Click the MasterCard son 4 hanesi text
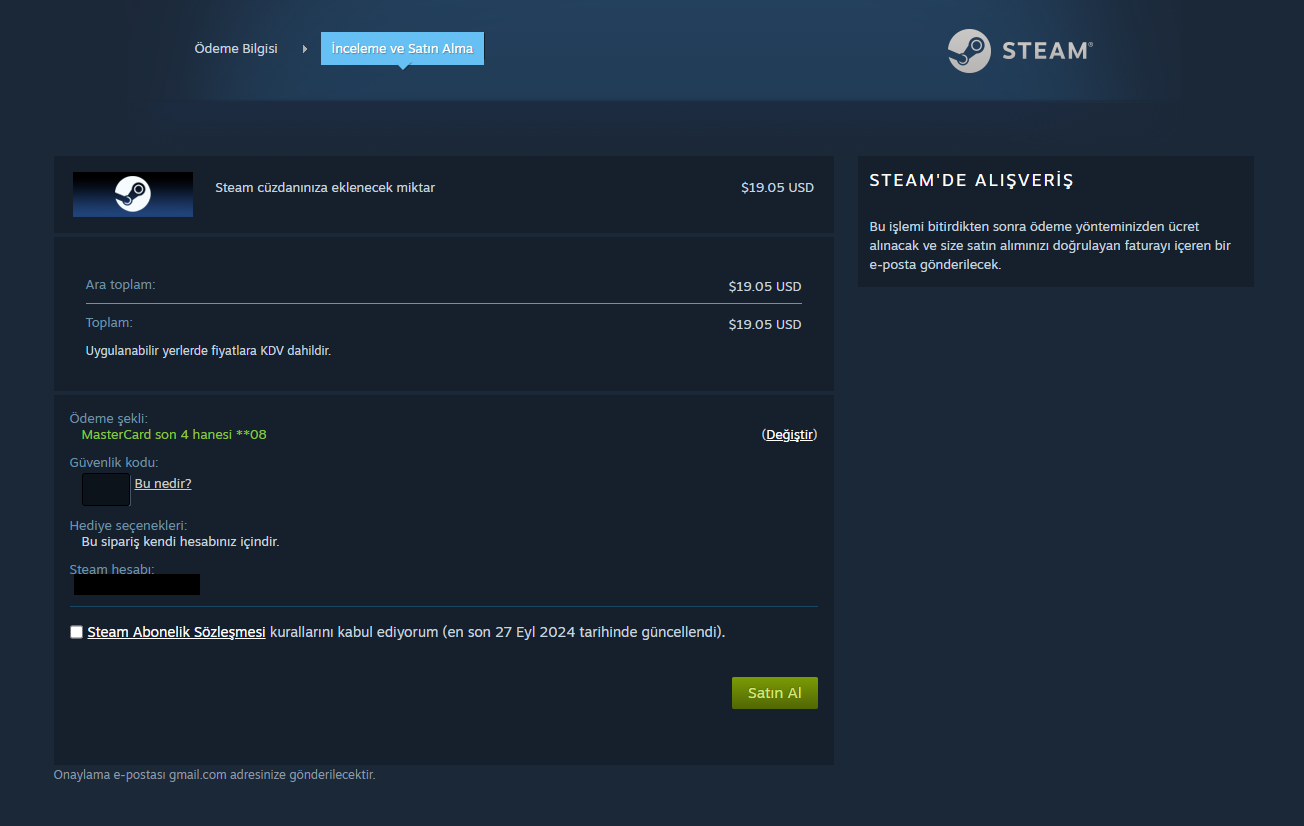 [174, 435]
